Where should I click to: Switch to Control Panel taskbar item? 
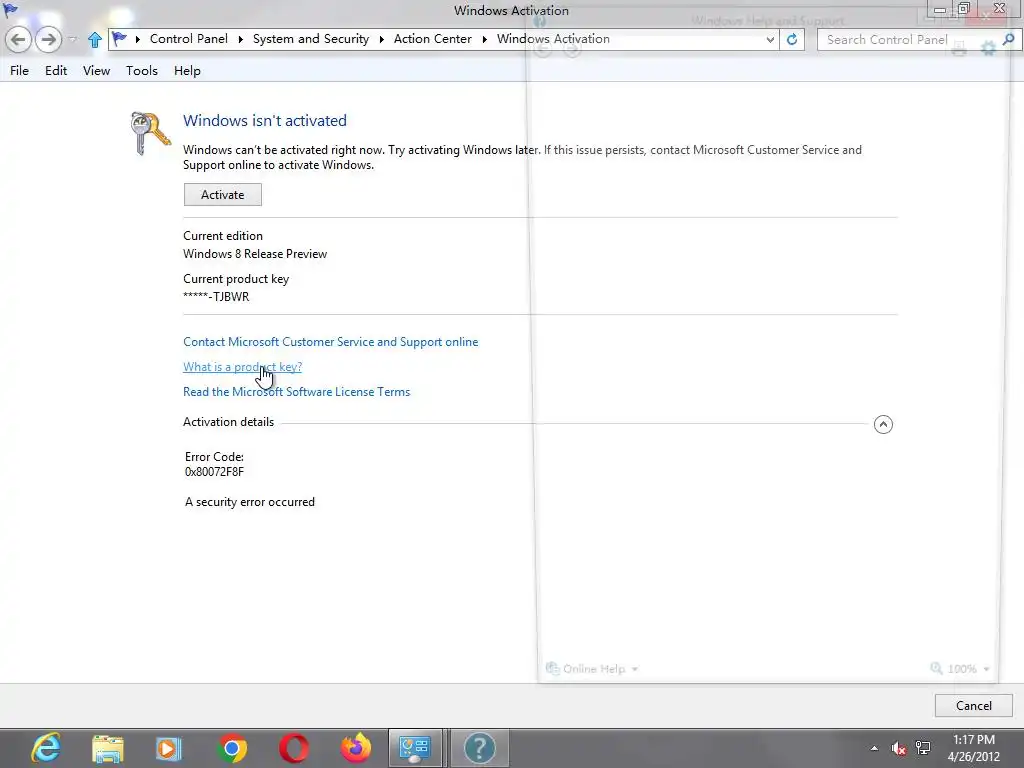coord(415,748)
